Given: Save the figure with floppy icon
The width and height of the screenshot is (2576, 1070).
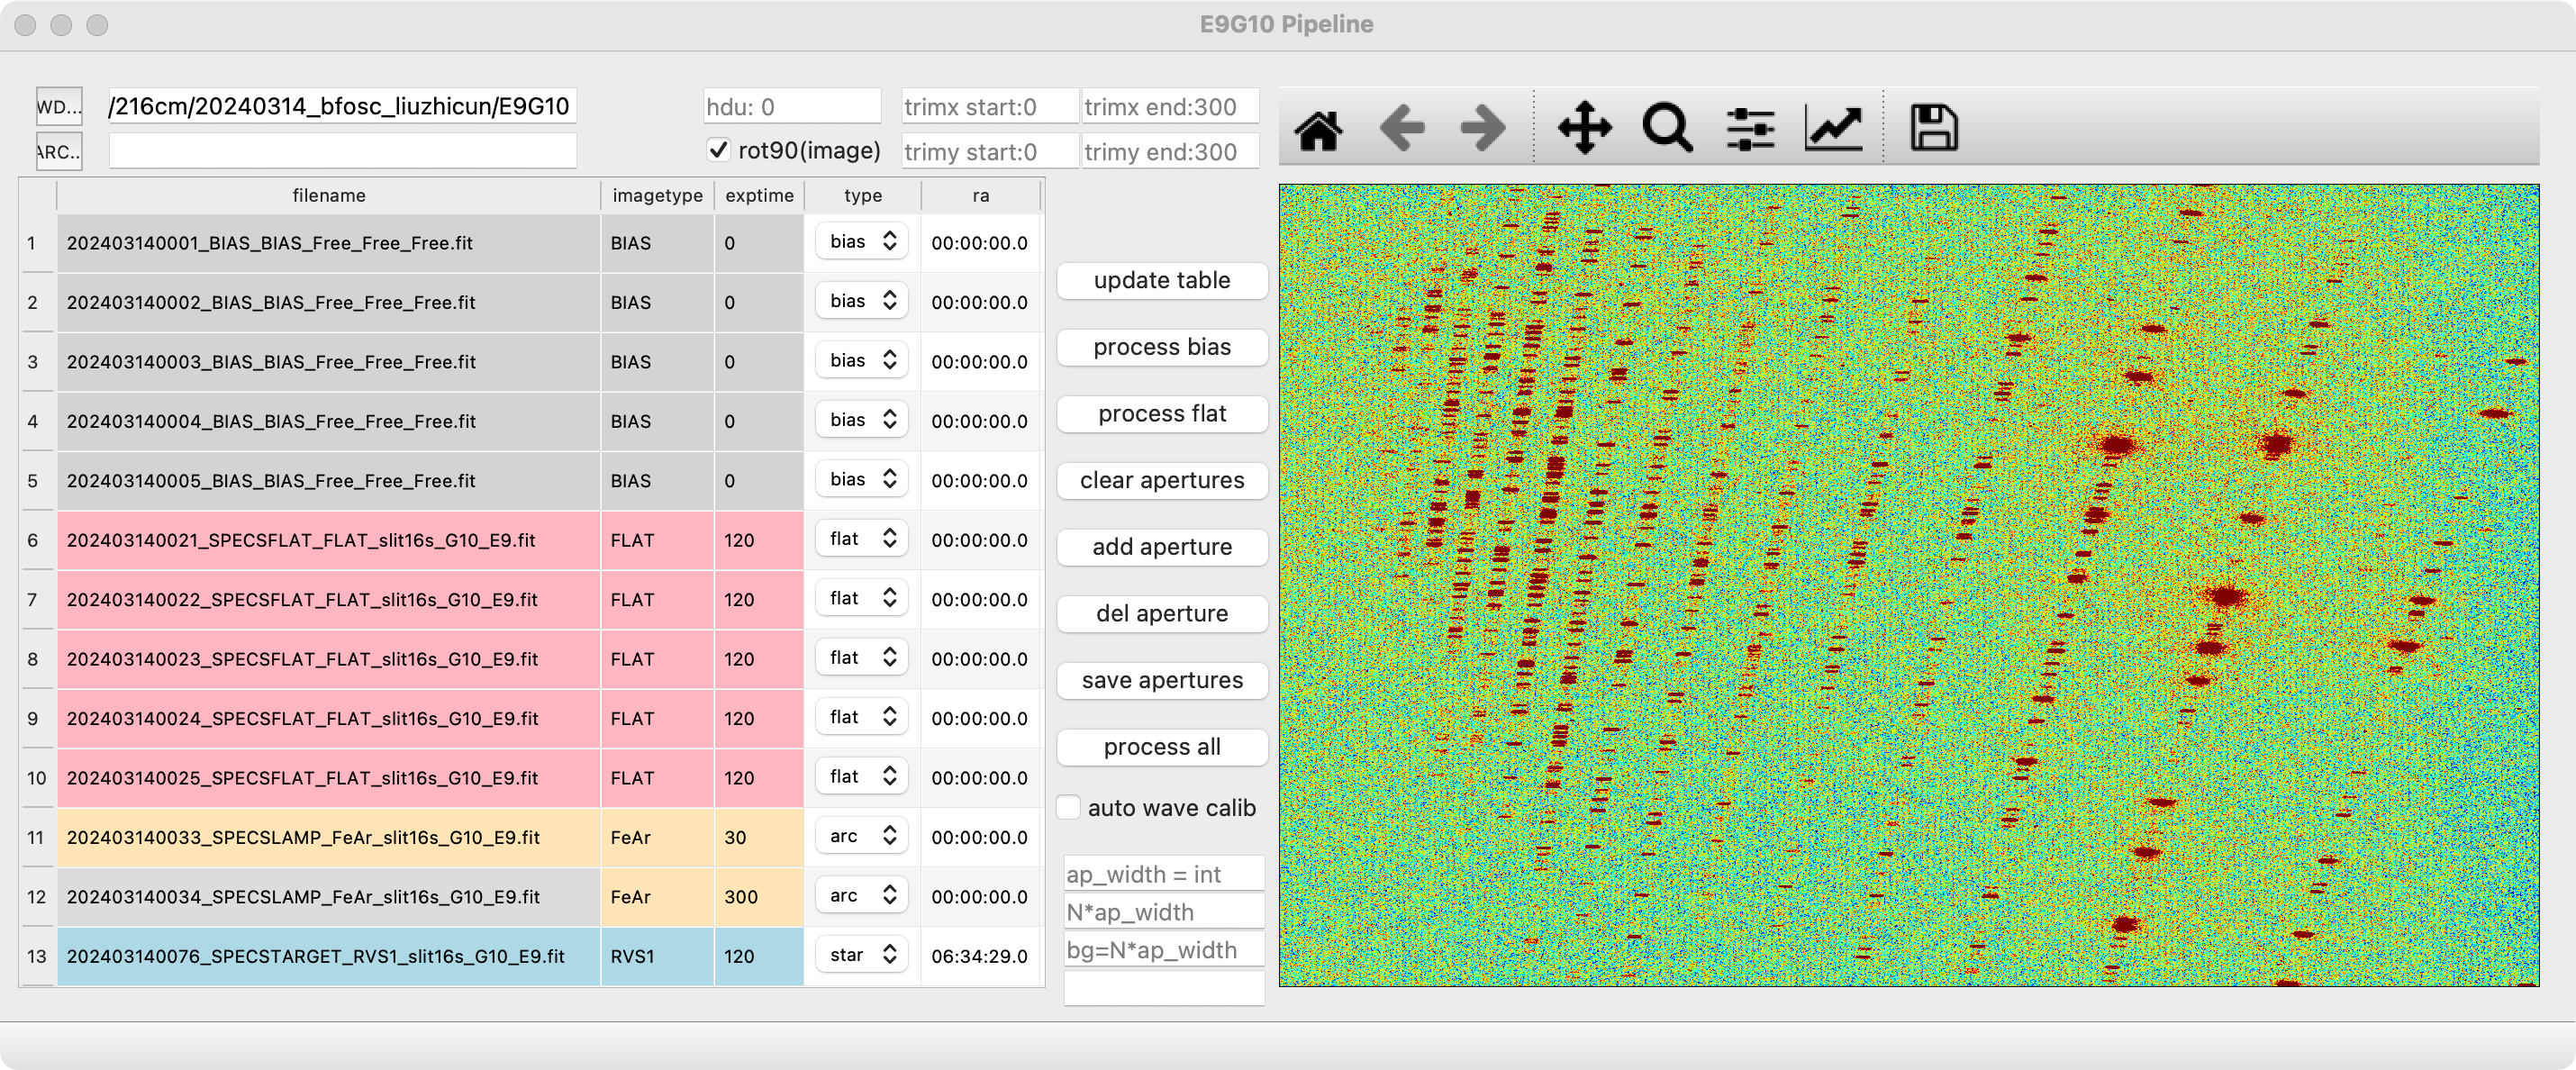Looking at the screenshot, I should point(1933,129).
